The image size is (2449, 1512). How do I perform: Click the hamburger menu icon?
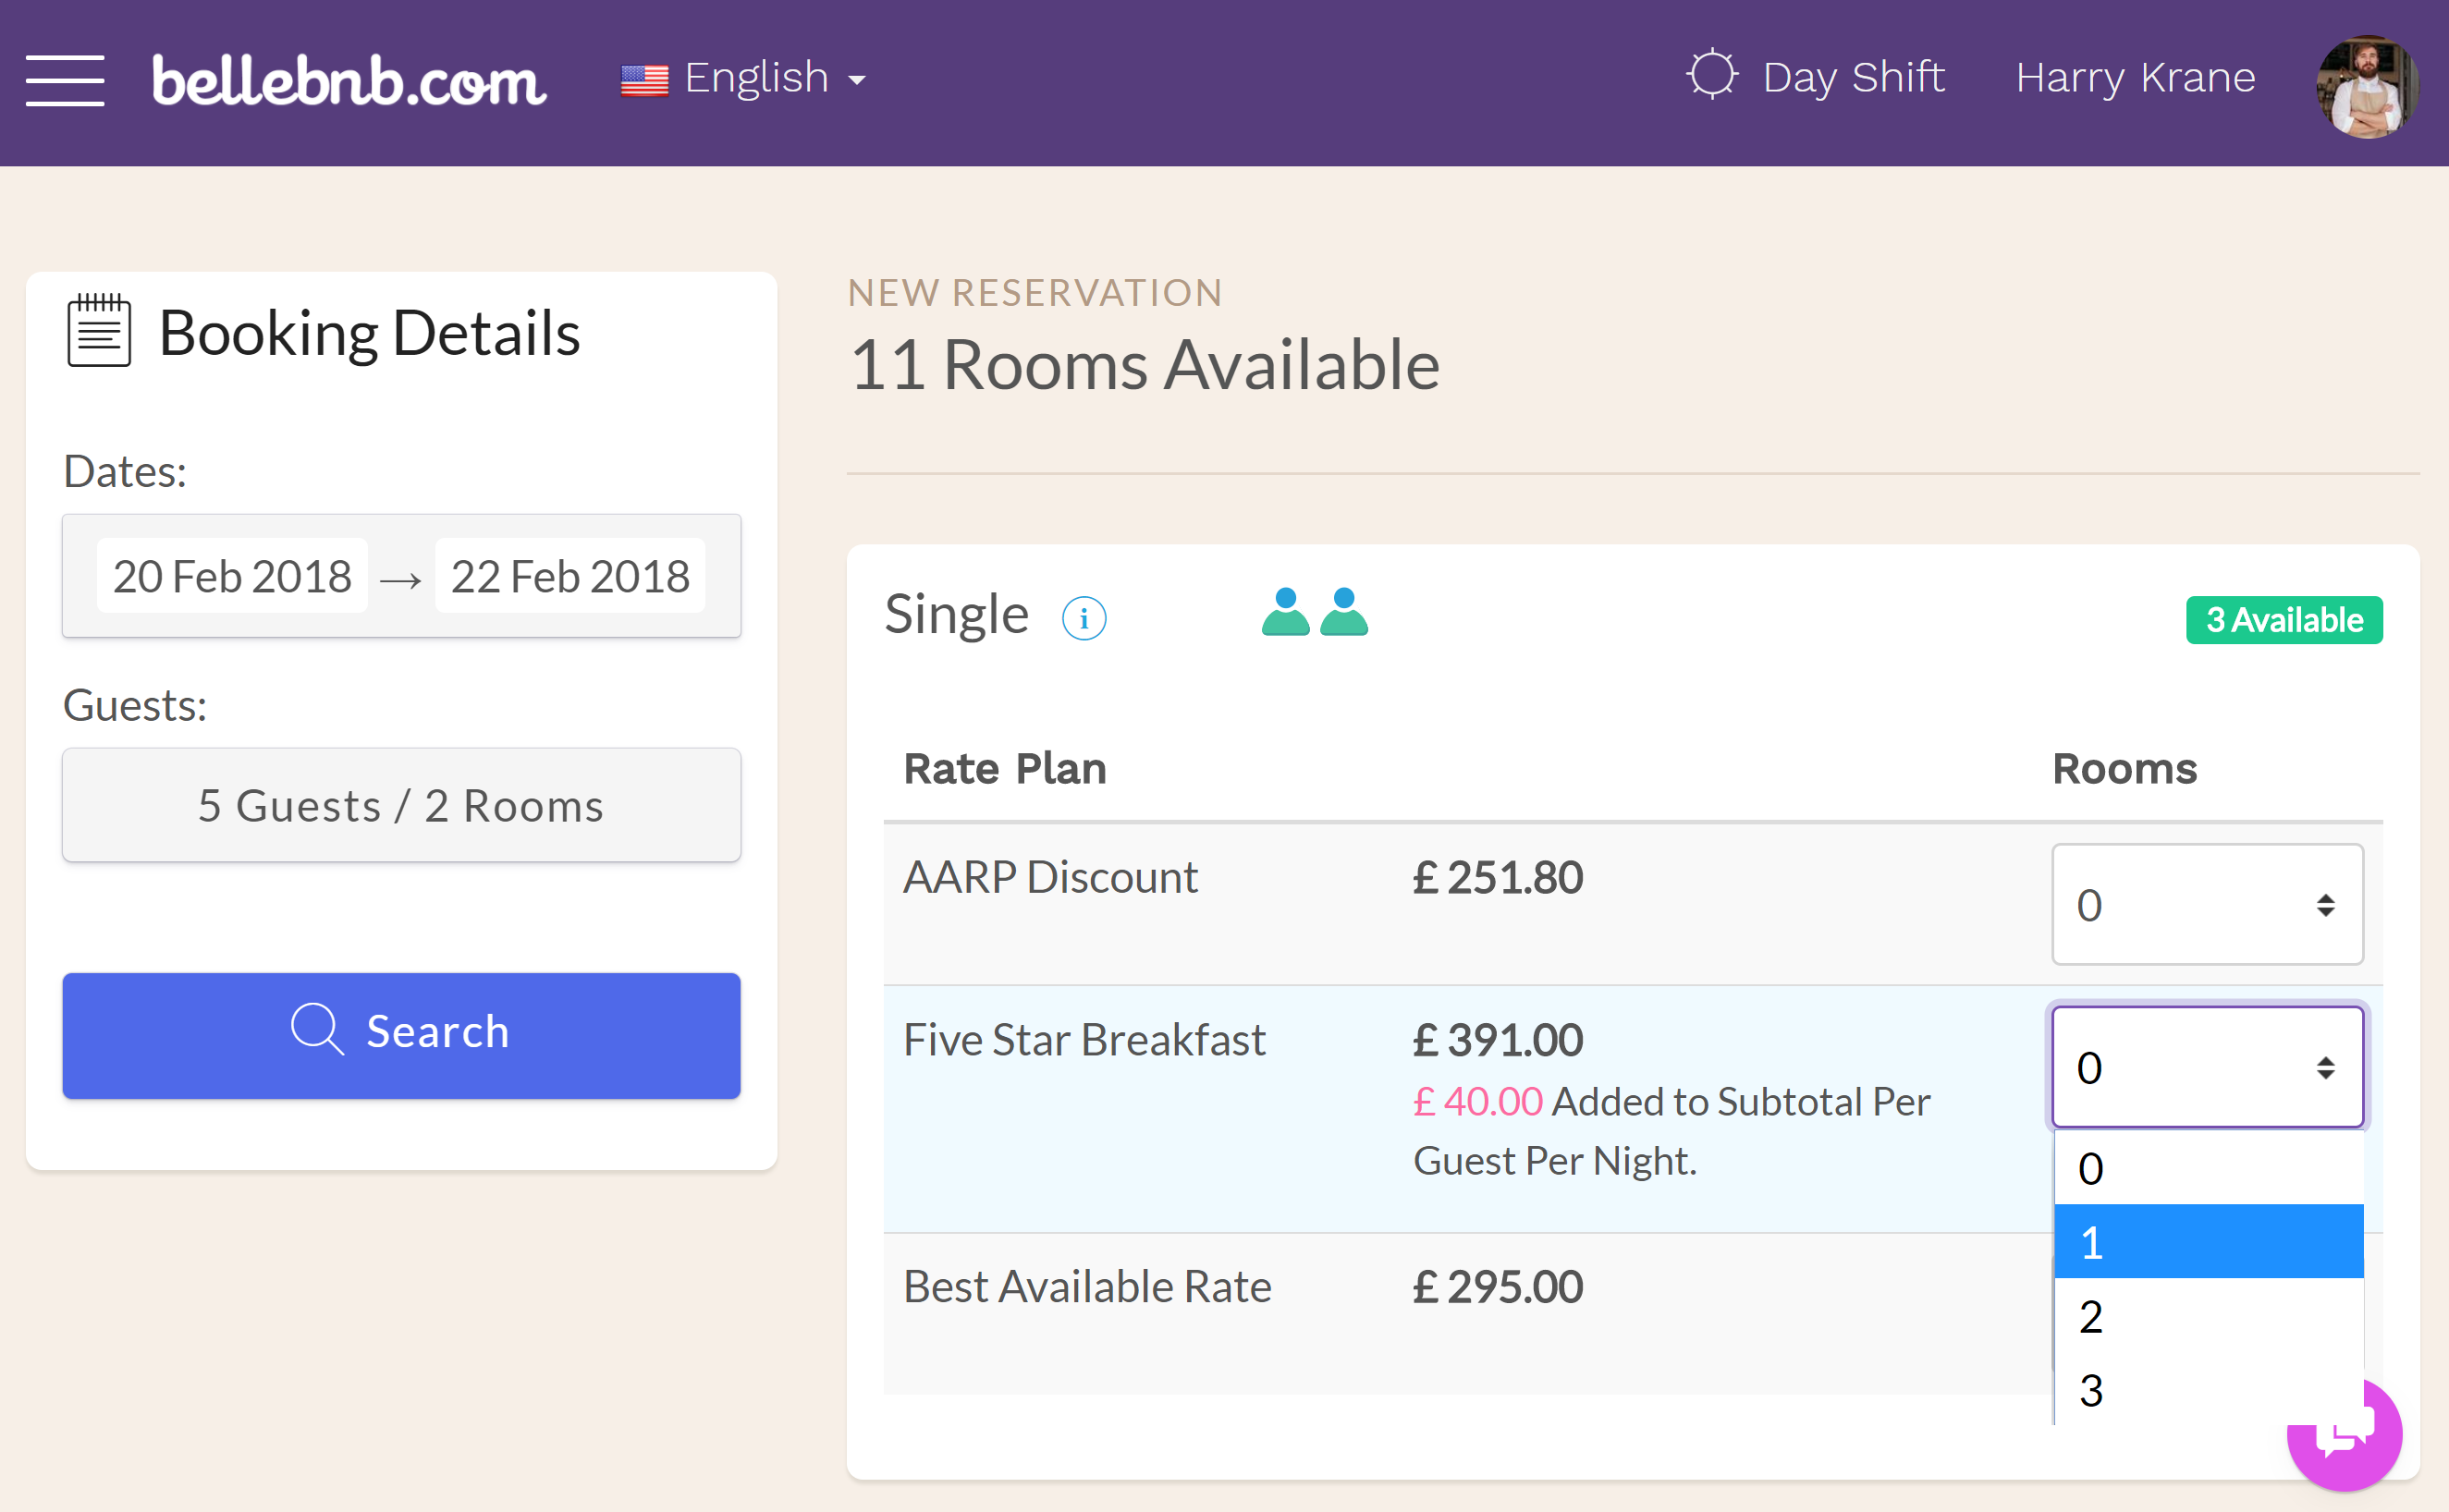point(65,77)
